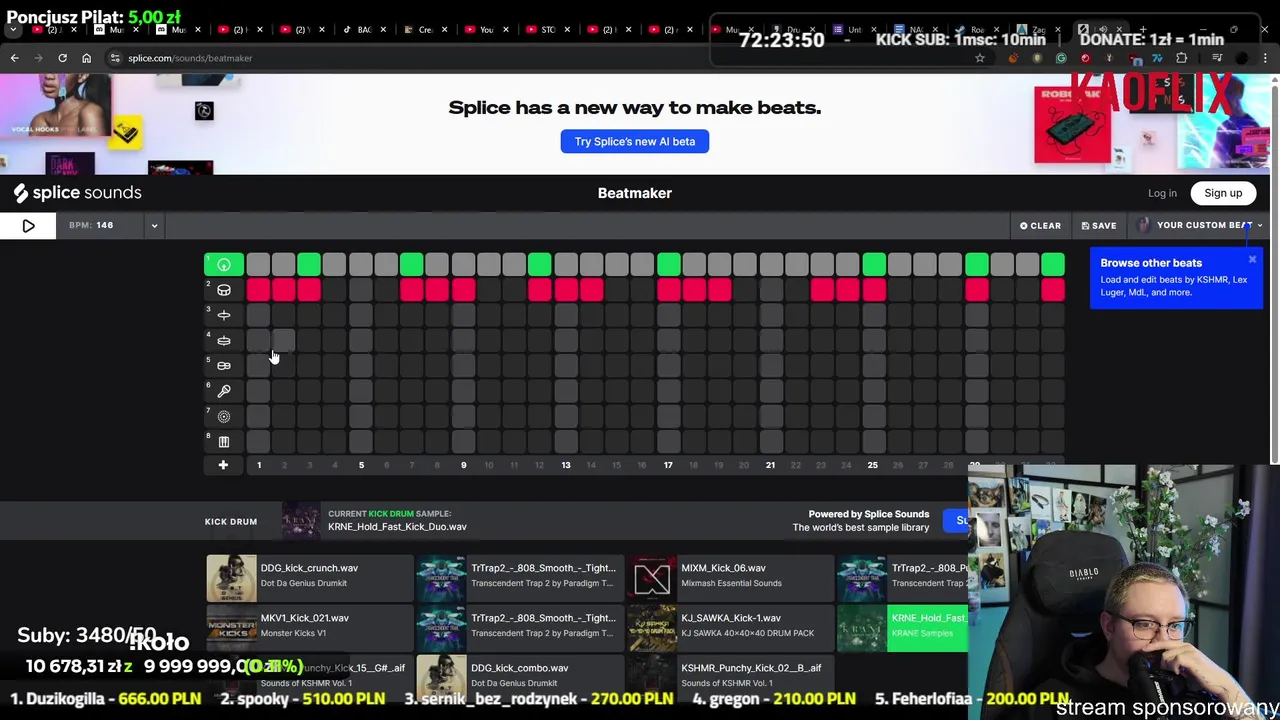Click the current sample pack artwork

point(301,521)
